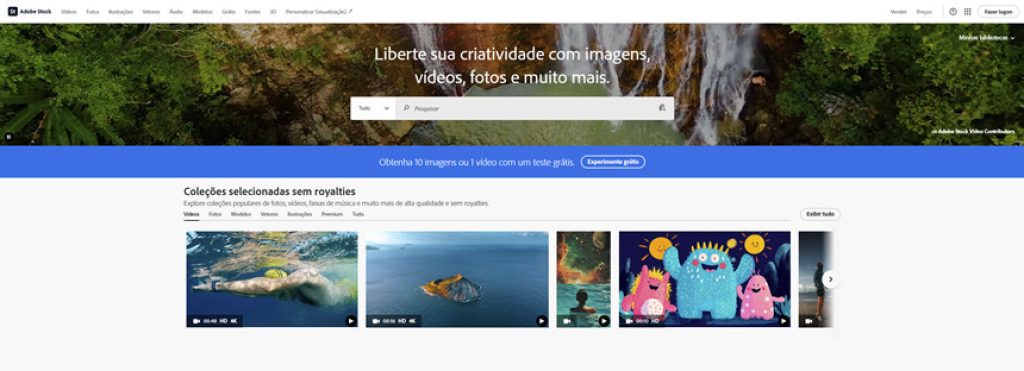Select the Tudo collections tab

tap(358, 214)
